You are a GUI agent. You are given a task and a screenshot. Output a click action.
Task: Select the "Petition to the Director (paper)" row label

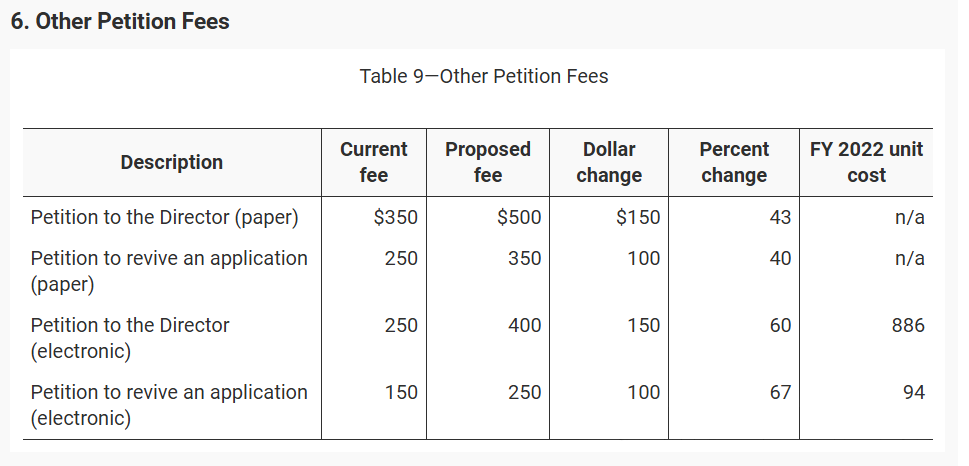164,217
